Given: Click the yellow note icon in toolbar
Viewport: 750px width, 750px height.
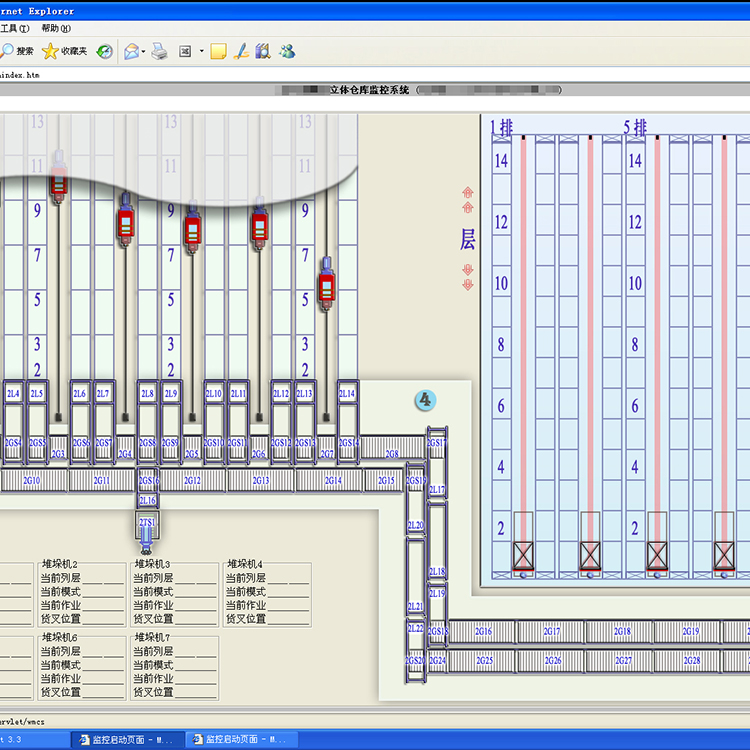Looking at the screenshot, I should [x=218, y=51].
